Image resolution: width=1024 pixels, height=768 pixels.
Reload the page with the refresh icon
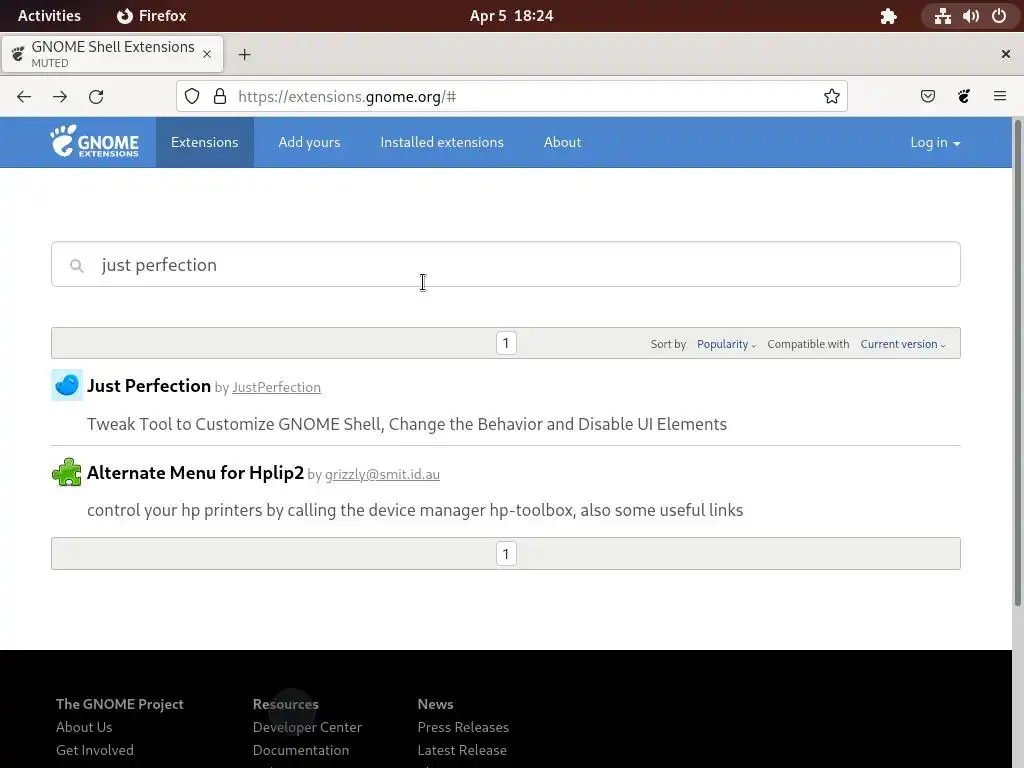(96, 97)
